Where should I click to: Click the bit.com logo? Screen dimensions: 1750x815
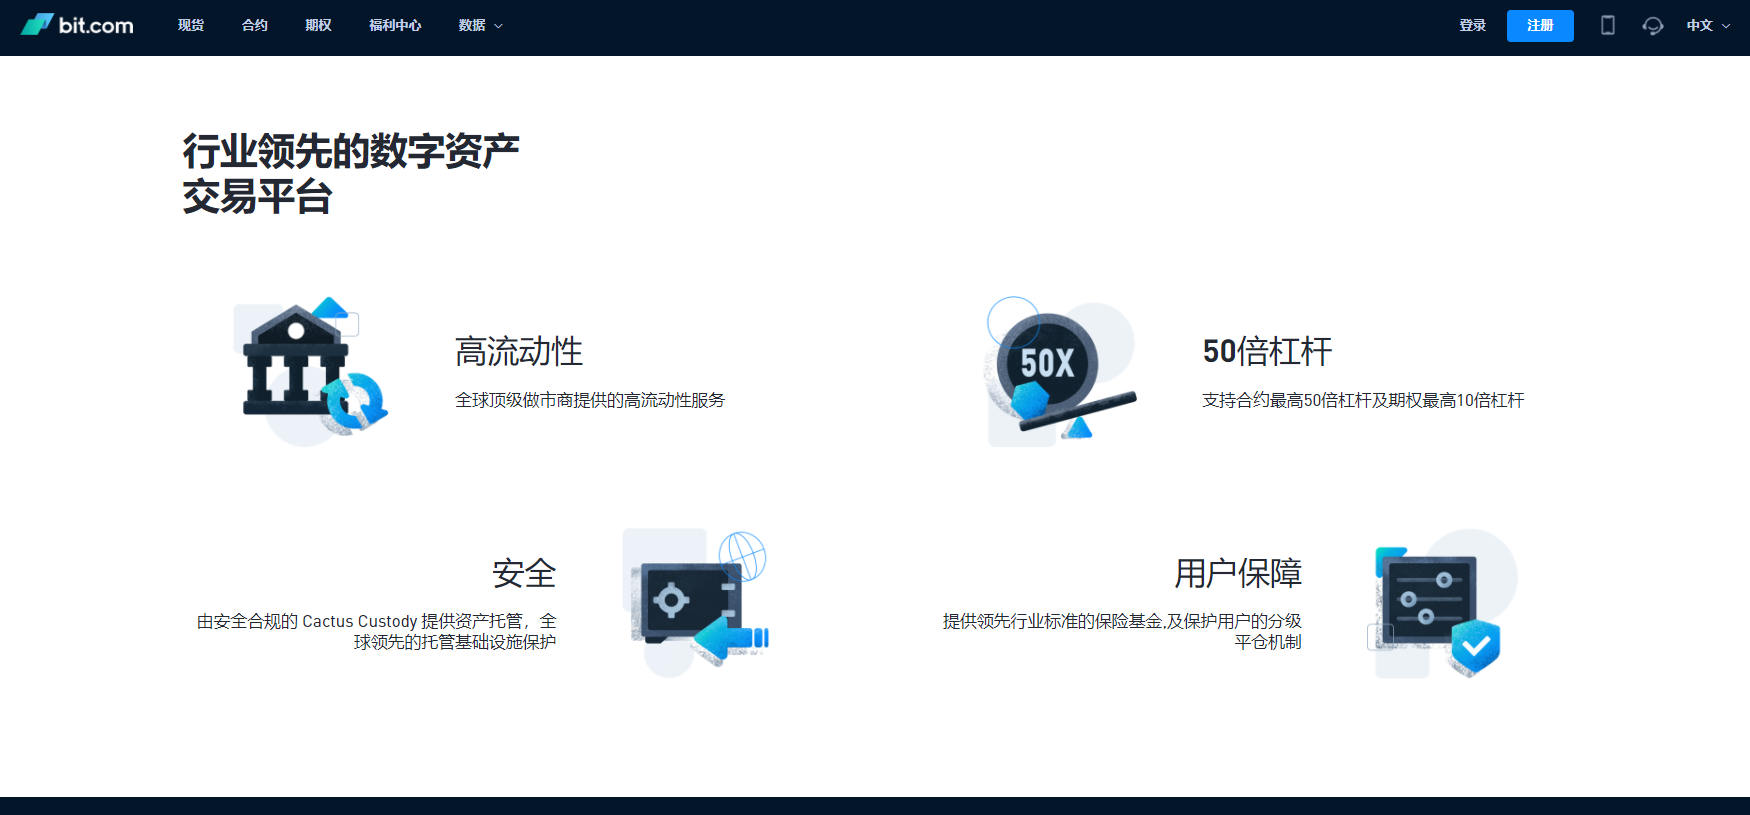pos(77,25)
